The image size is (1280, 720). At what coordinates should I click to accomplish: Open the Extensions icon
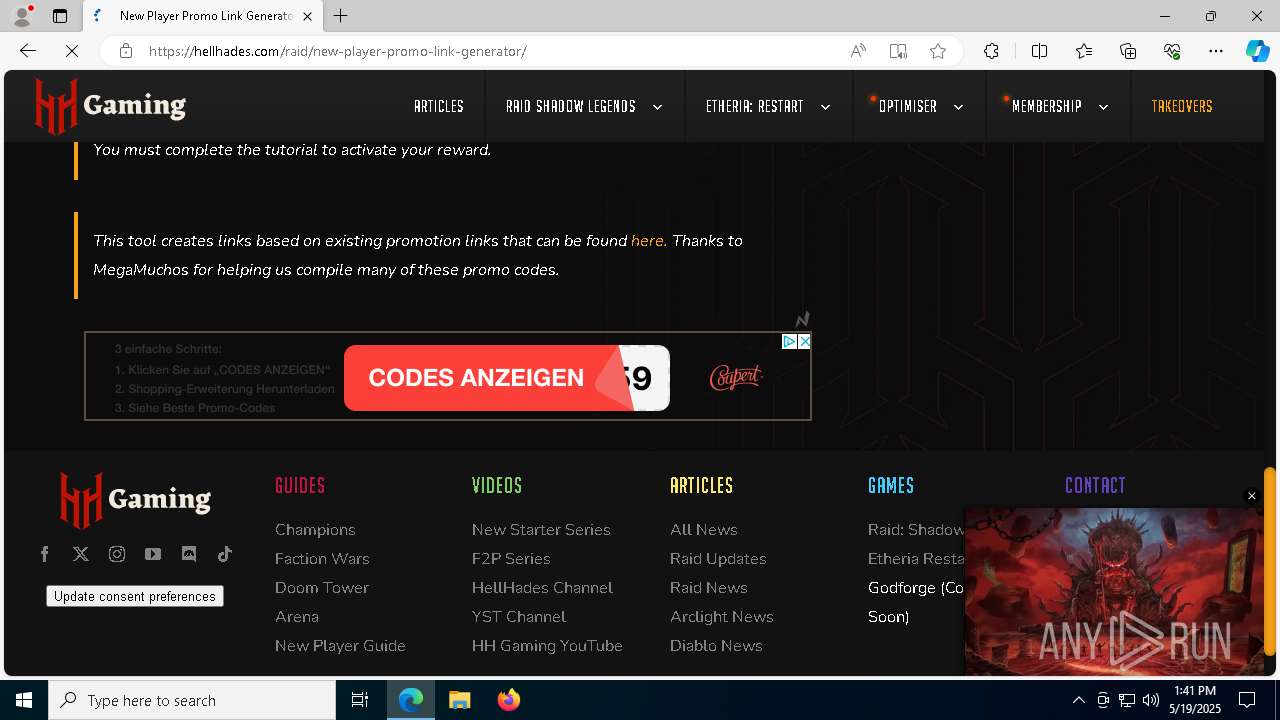pos(991,51)
